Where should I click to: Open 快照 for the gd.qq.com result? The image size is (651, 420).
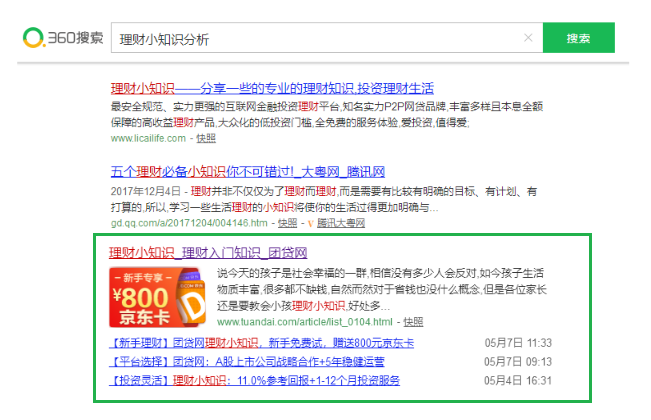[287, 223]
